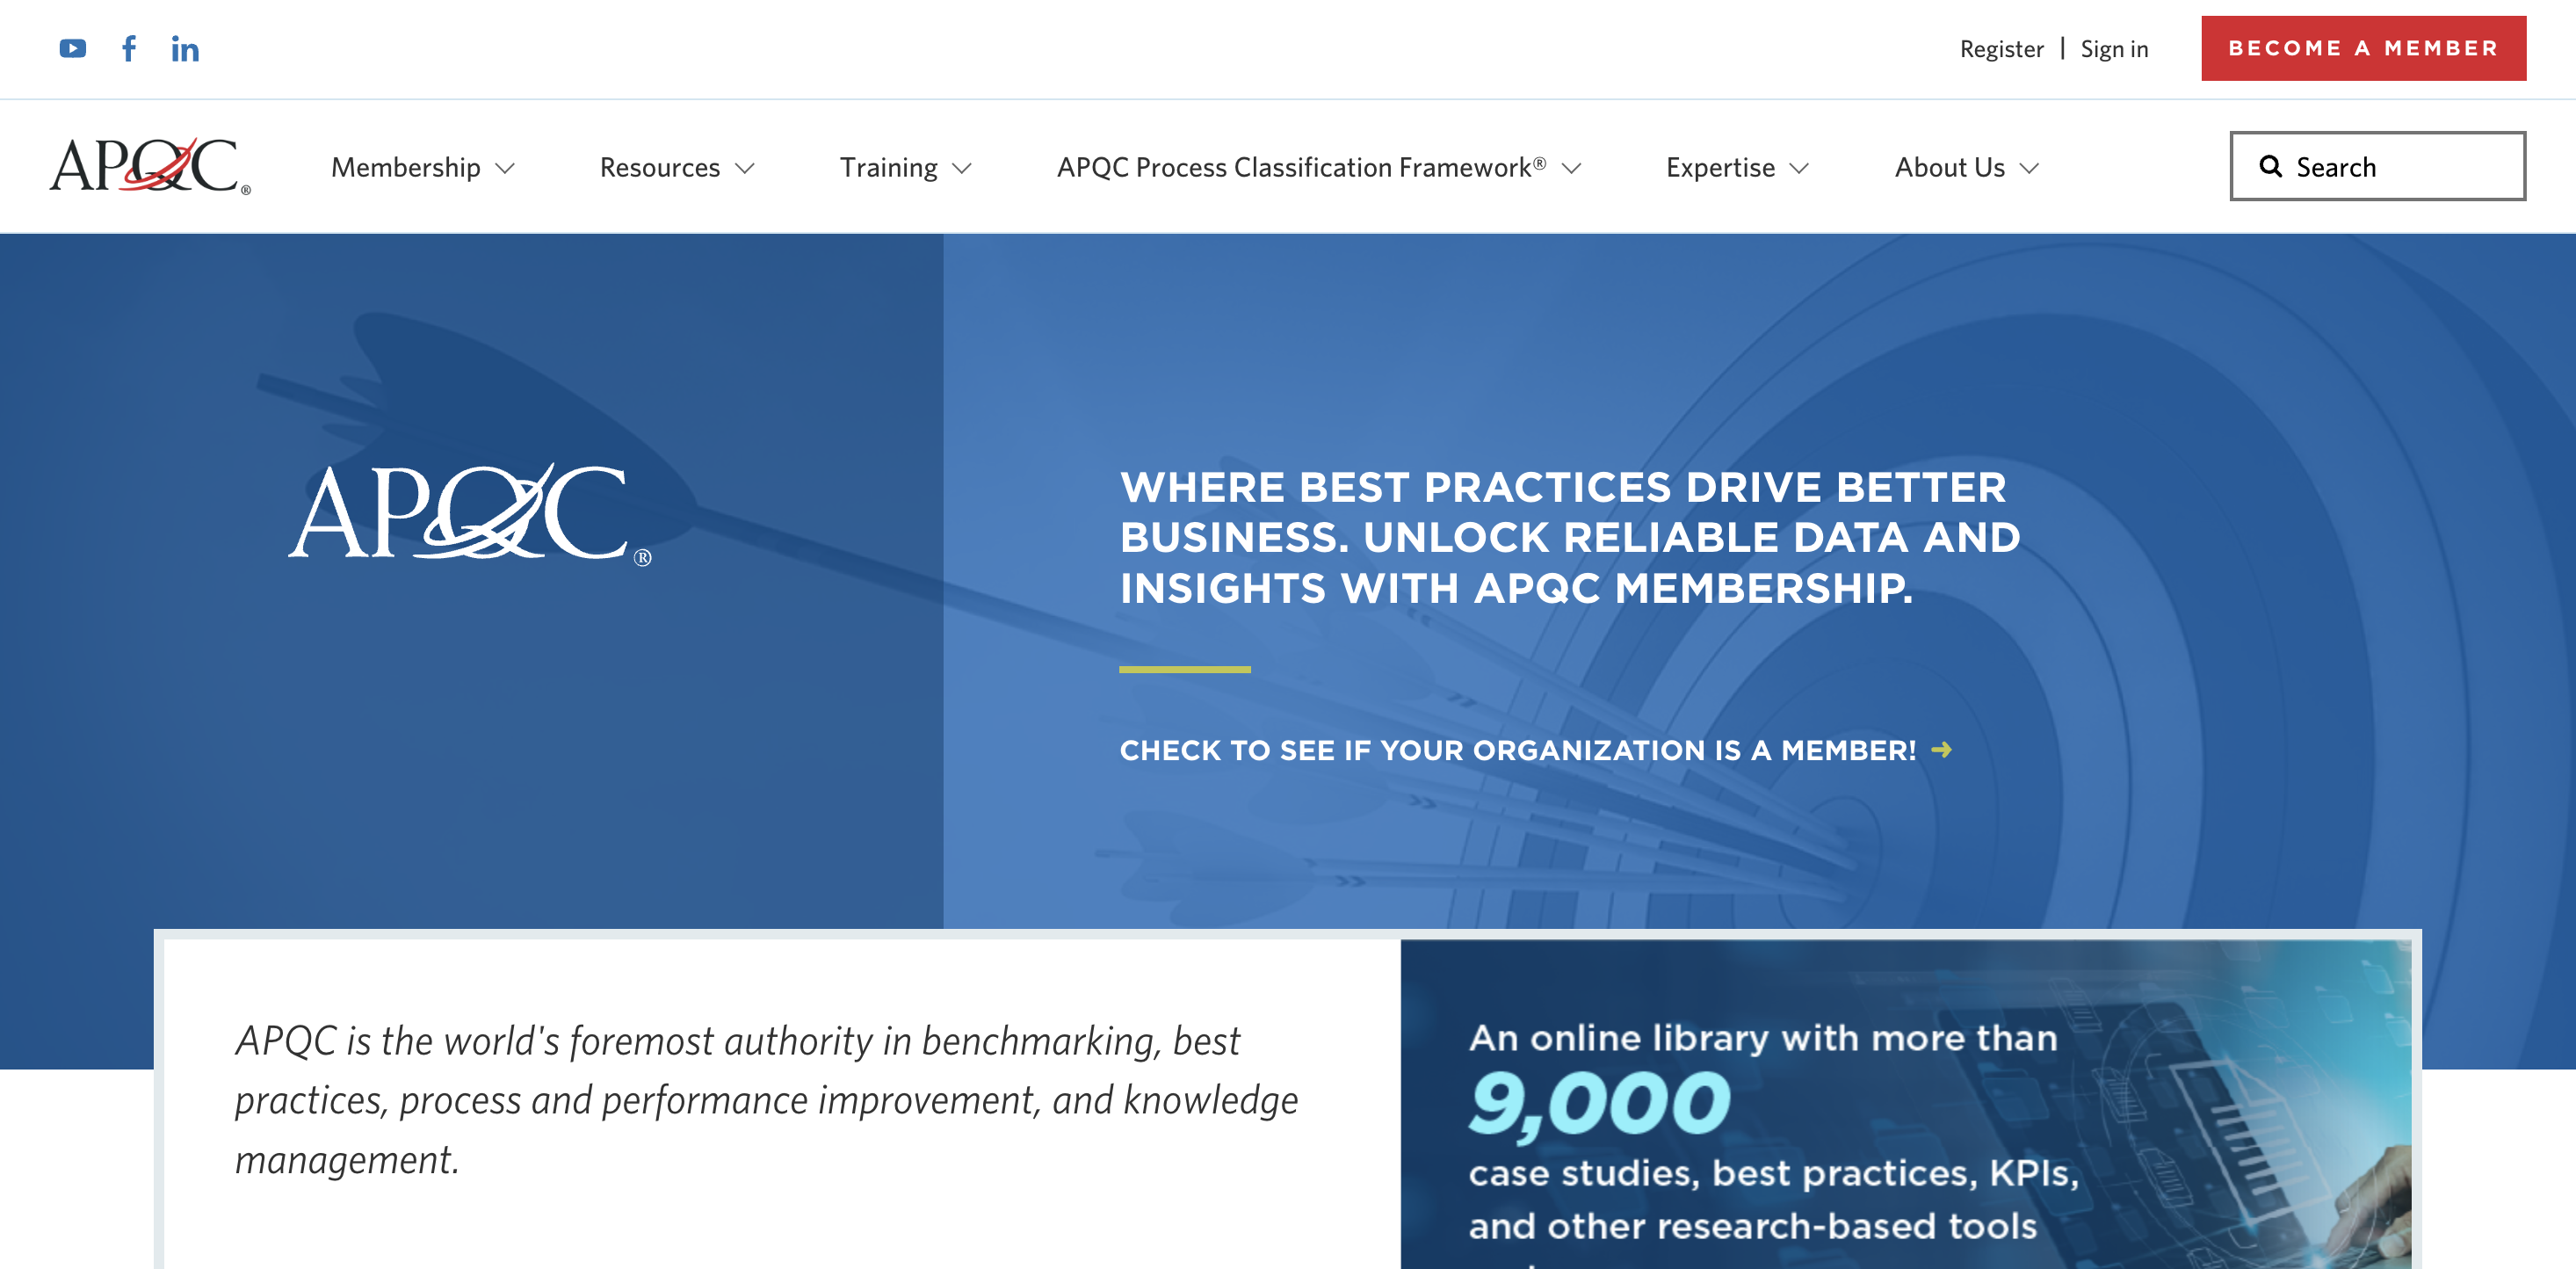This screenshot has height=1269, width=2576.
Task: Click the Register link
Action: click(2001, 49)
